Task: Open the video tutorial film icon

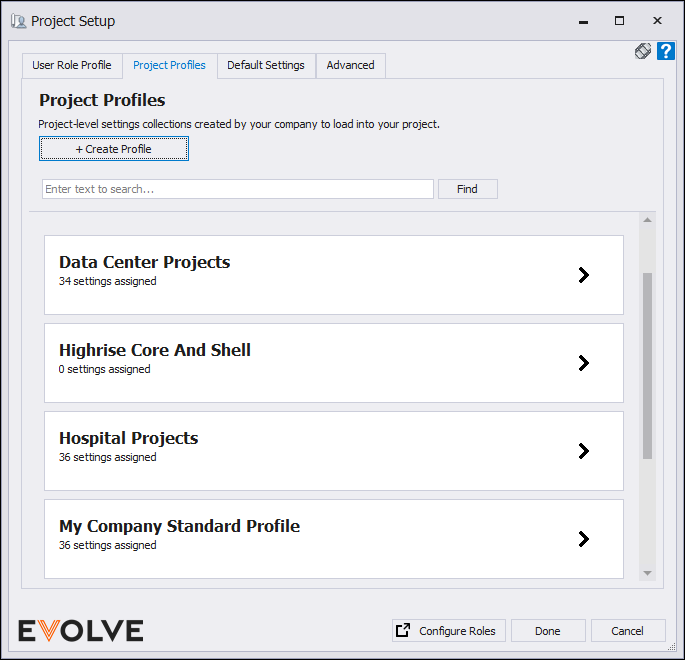Action: 643,51
